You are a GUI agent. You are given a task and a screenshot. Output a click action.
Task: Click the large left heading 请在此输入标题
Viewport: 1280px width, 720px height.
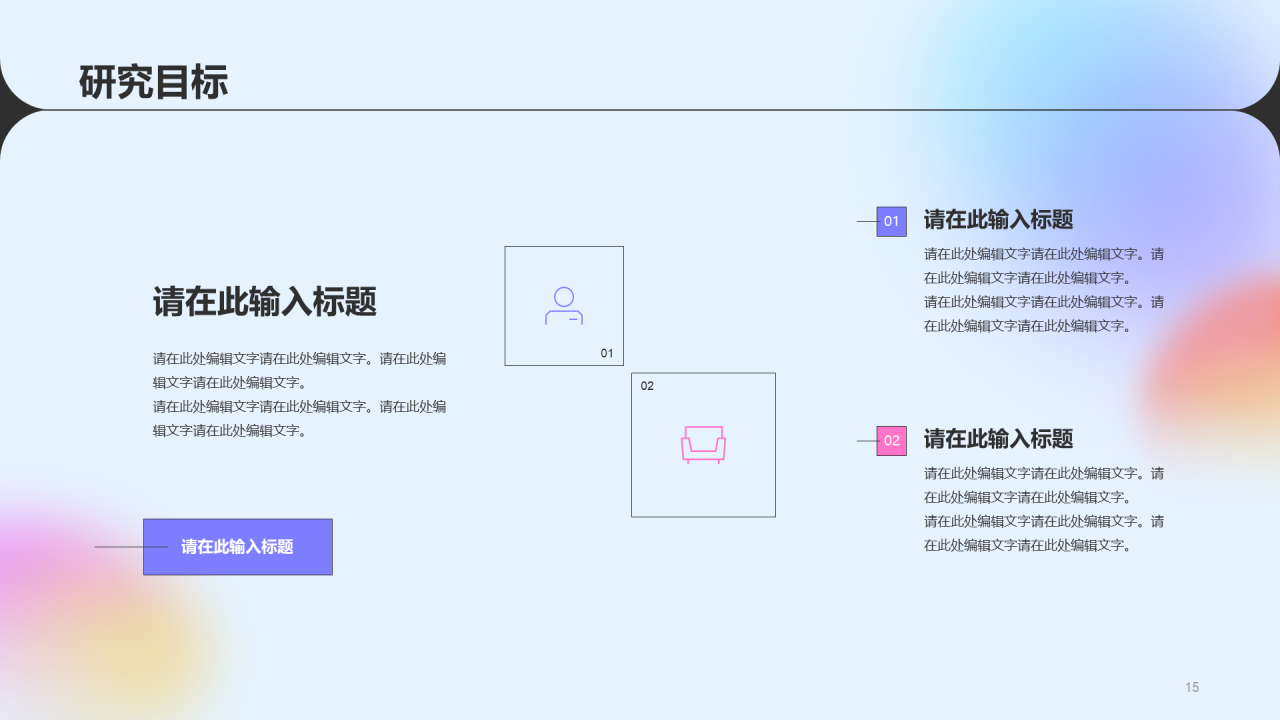264,301
